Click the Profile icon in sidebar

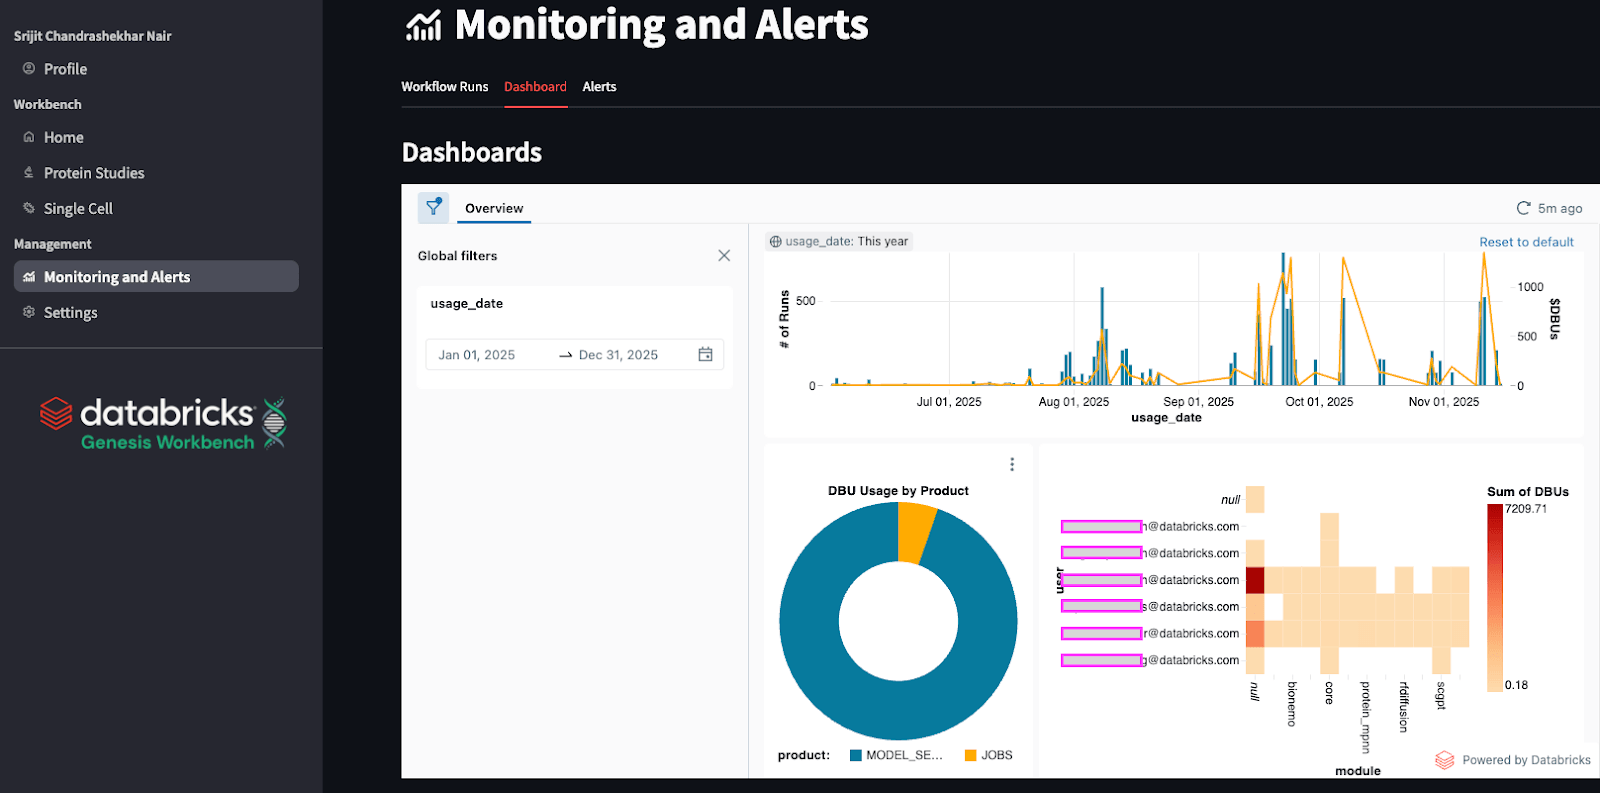click(x=29, y=69)
